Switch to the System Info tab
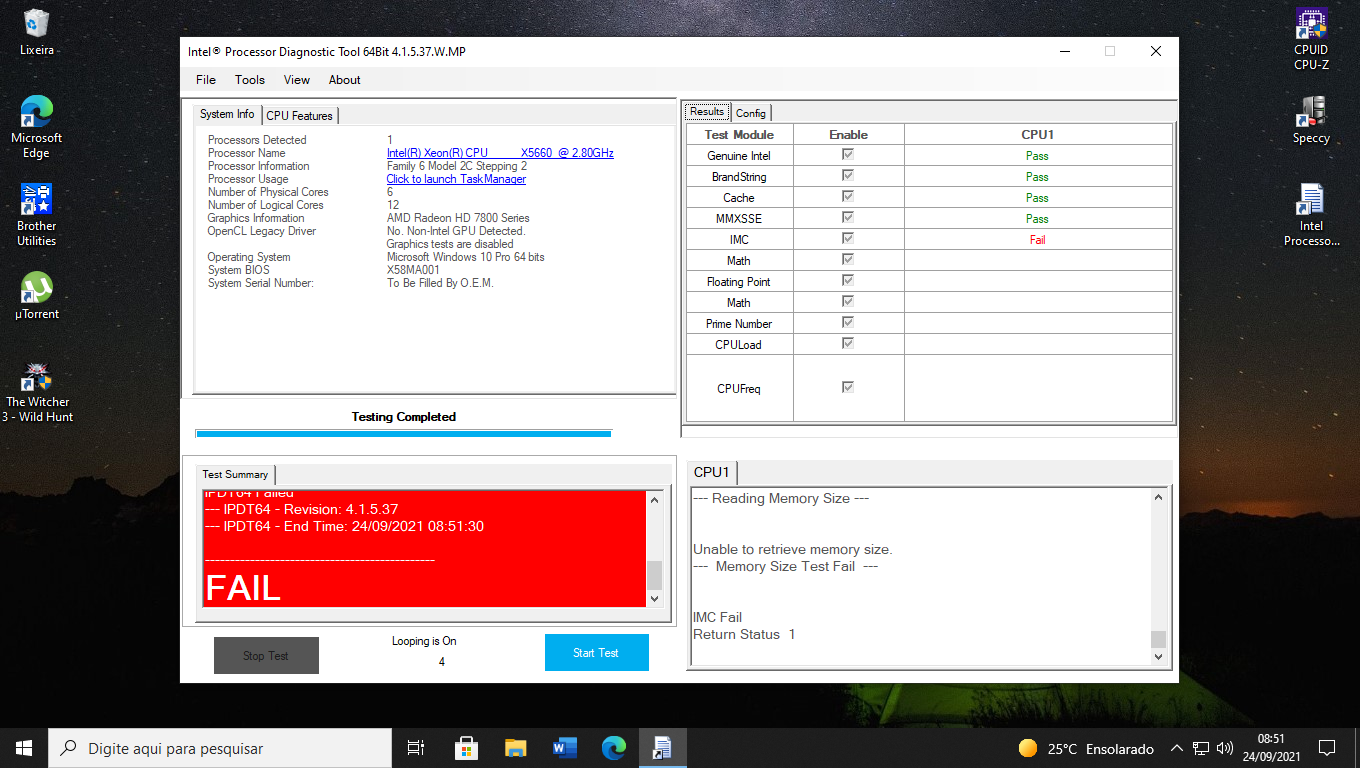 pyautogui.click(x=227, y=114)
